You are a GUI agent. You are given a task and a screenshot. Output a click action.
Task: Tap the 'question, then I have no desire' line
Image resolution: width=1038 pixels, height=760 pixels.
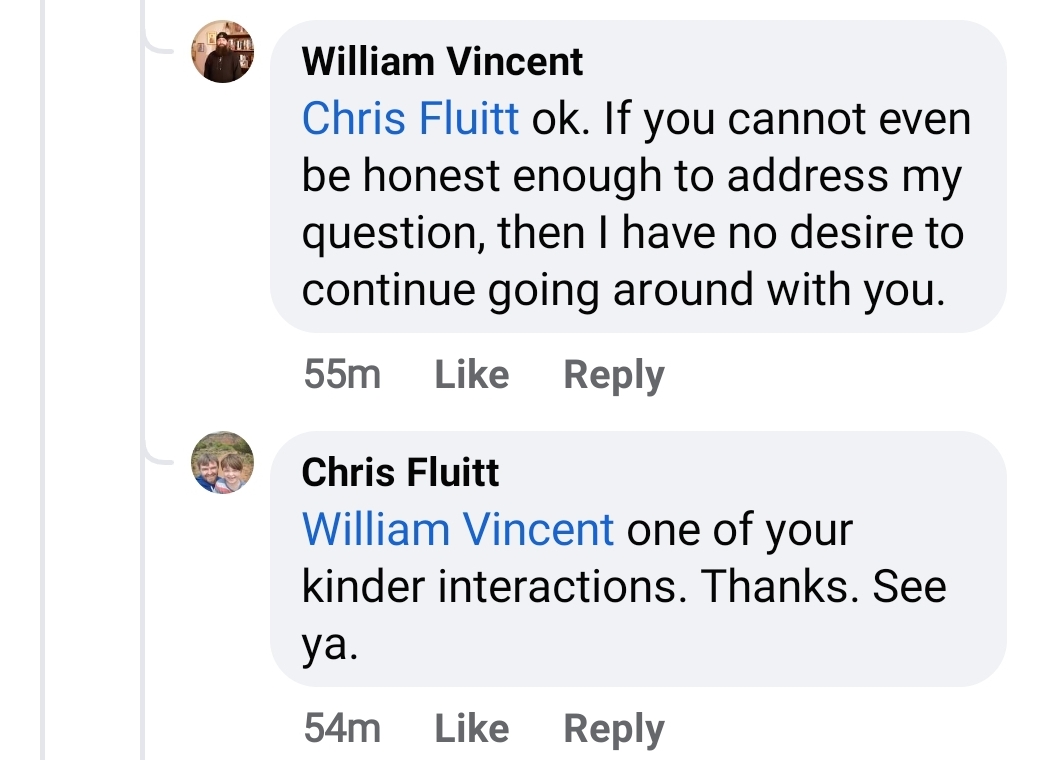point(632,233)
